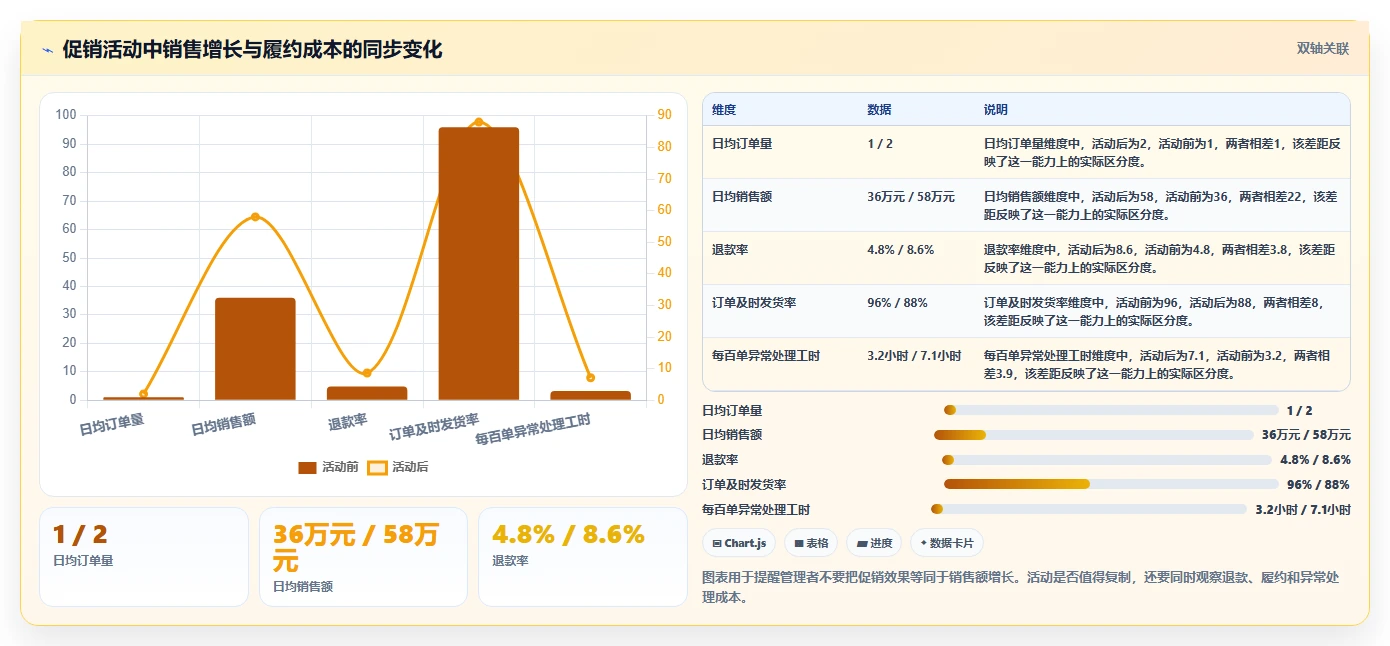Image resolution: width=1390 pixels, height=646 pixels.
Task: Click the 日均订单量 progress bar
Action: [x=1111, y=410]
